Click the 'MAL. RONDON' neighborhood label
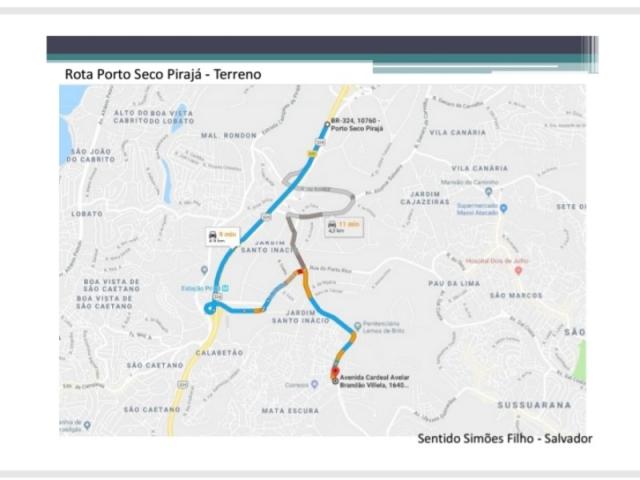This screenshot has width=640, height=480. click(x=229, y=135)
